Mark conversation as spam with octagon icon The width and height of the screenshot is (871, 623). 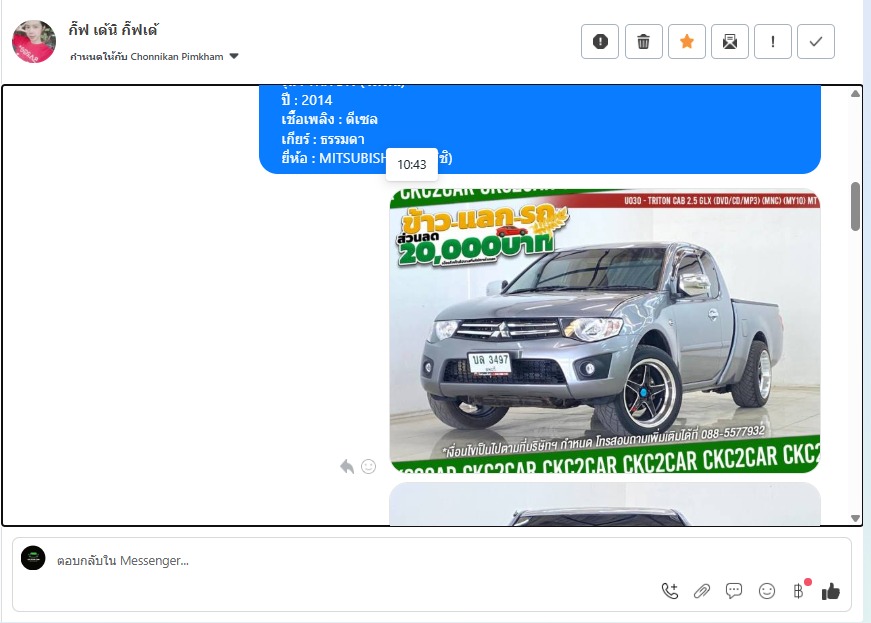(600, 42)
